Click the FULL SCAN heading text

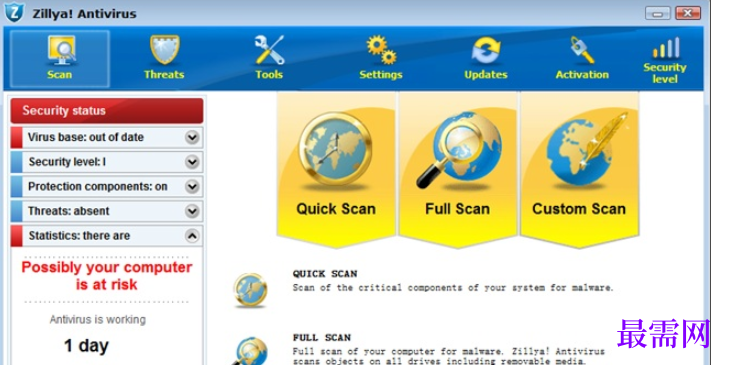[322, 338]
